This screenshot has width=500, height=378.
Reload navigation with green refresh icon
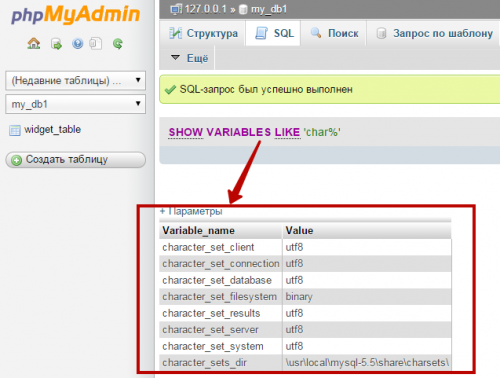tap(117, 44)
